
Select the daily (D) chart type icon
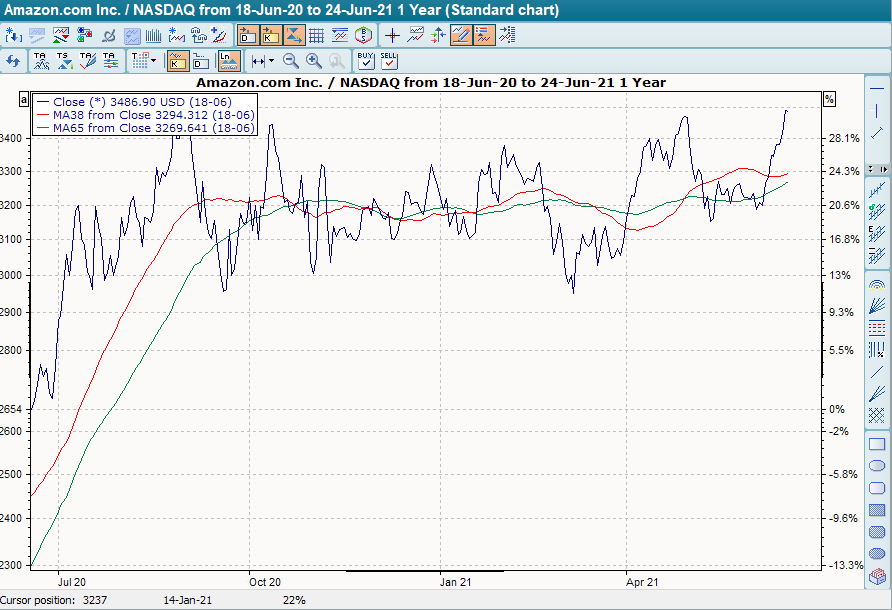pyautogui.click(x=245, y=34)
